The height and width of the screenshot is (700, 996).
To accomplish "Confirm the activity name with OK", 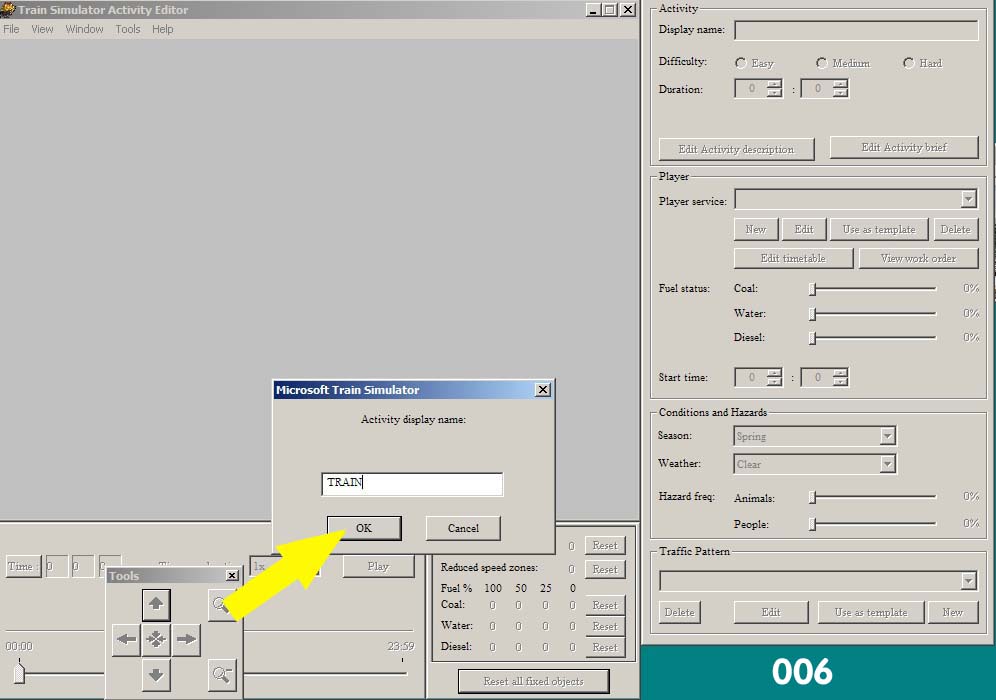I will (364, 528).
